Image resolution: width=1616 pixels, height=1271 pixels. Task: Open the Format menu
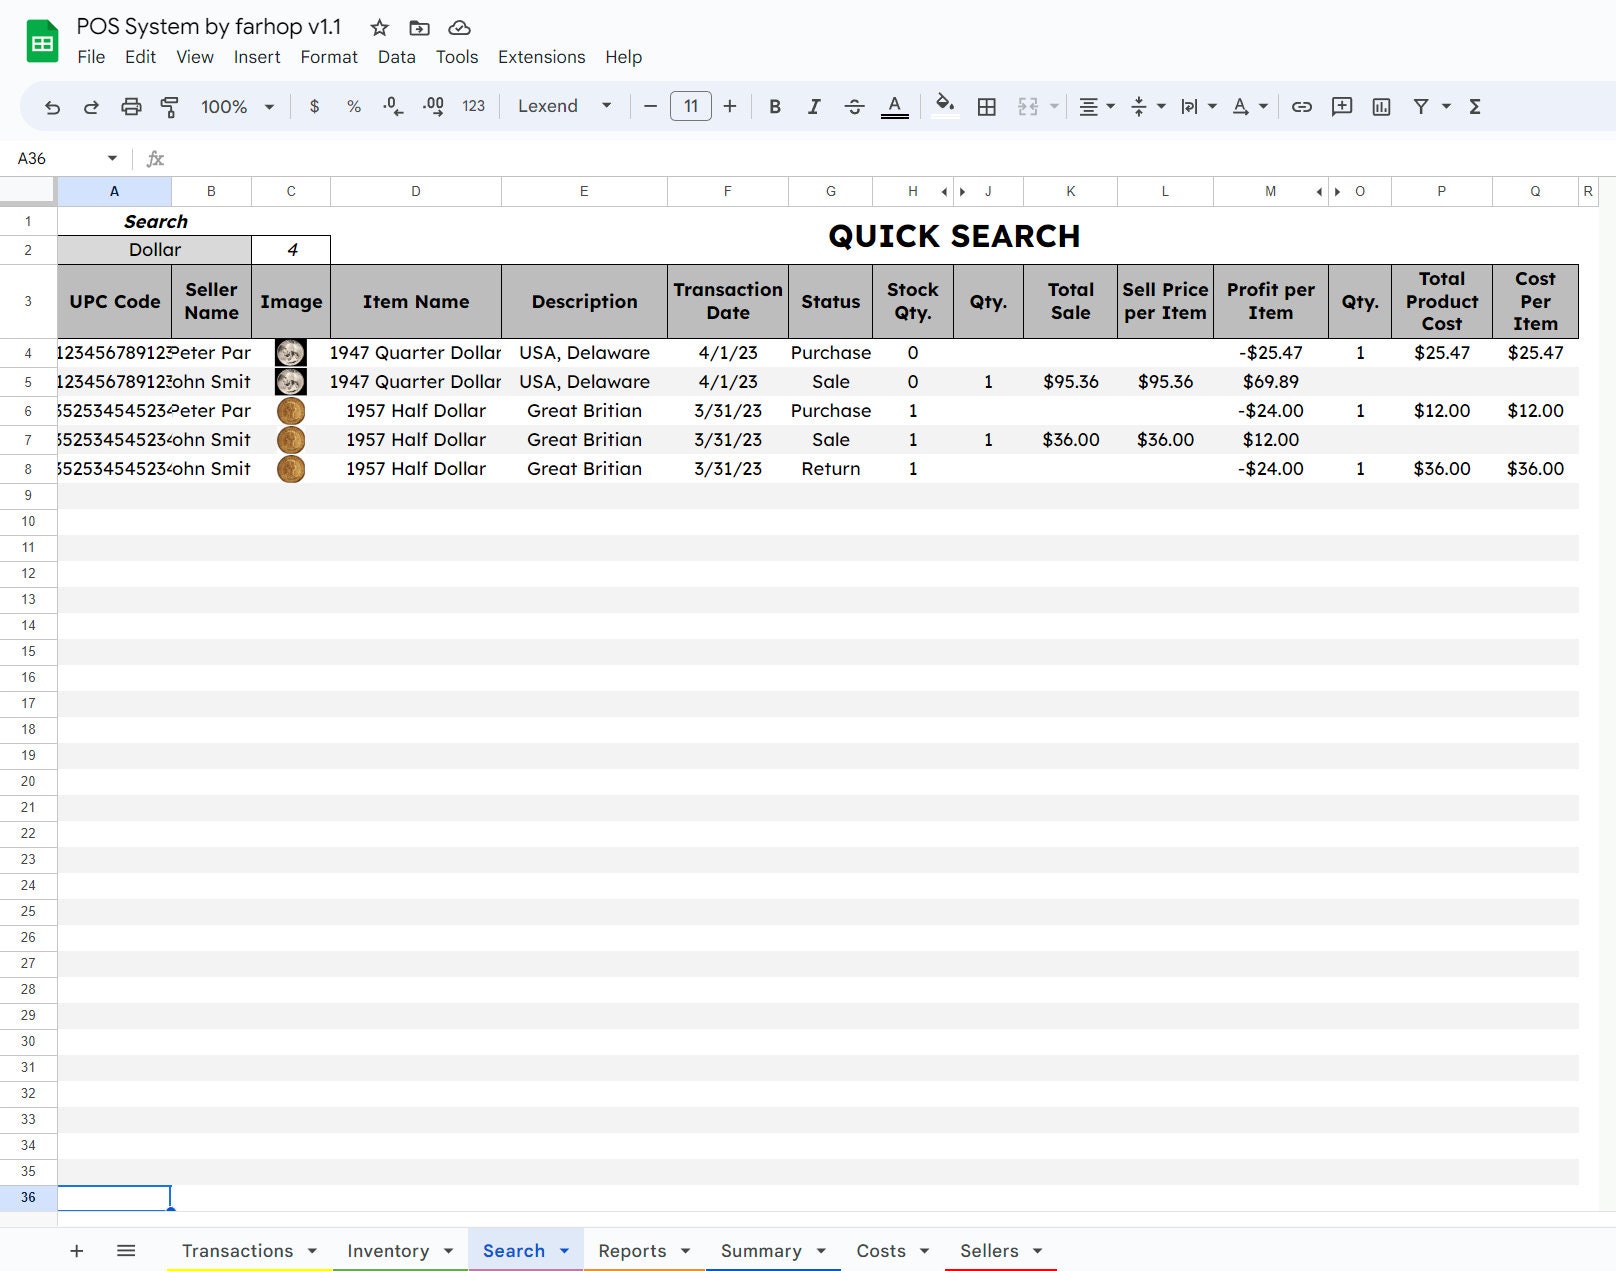329,57
